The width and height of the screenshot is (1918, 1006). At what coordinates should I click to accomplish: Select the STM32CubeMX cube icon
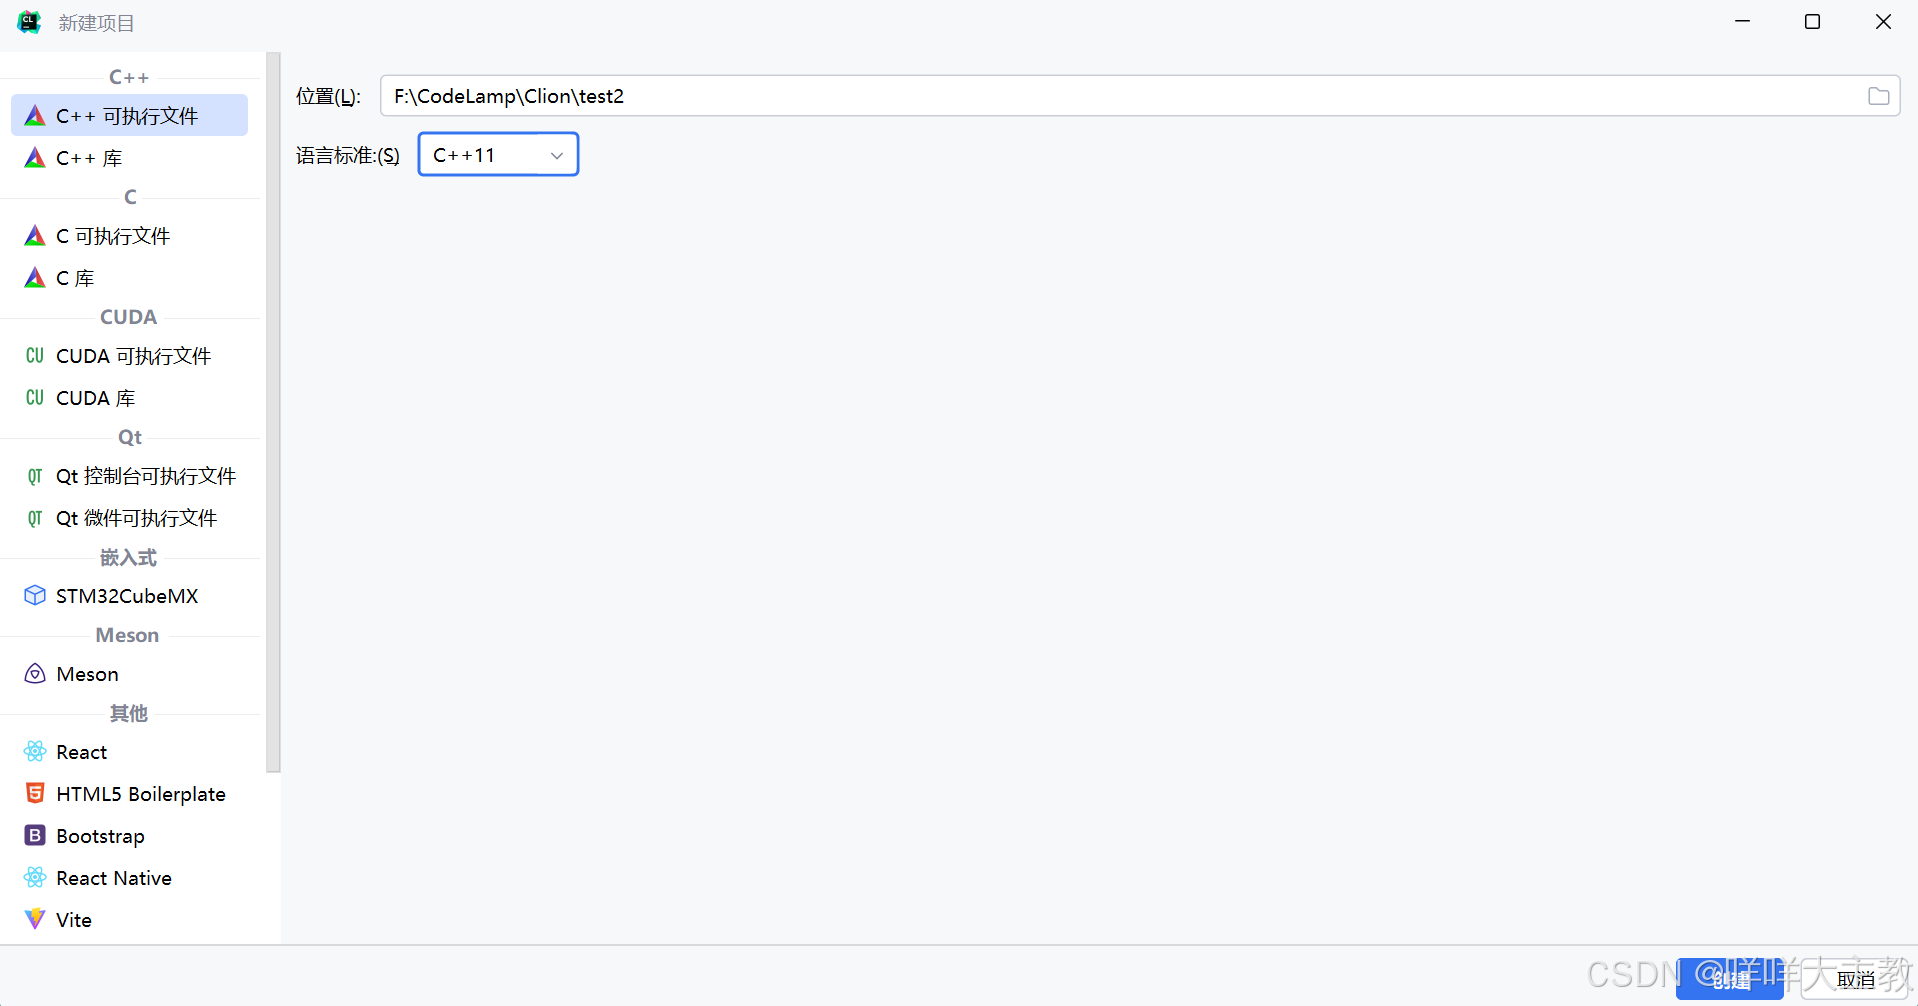[35, 596]
